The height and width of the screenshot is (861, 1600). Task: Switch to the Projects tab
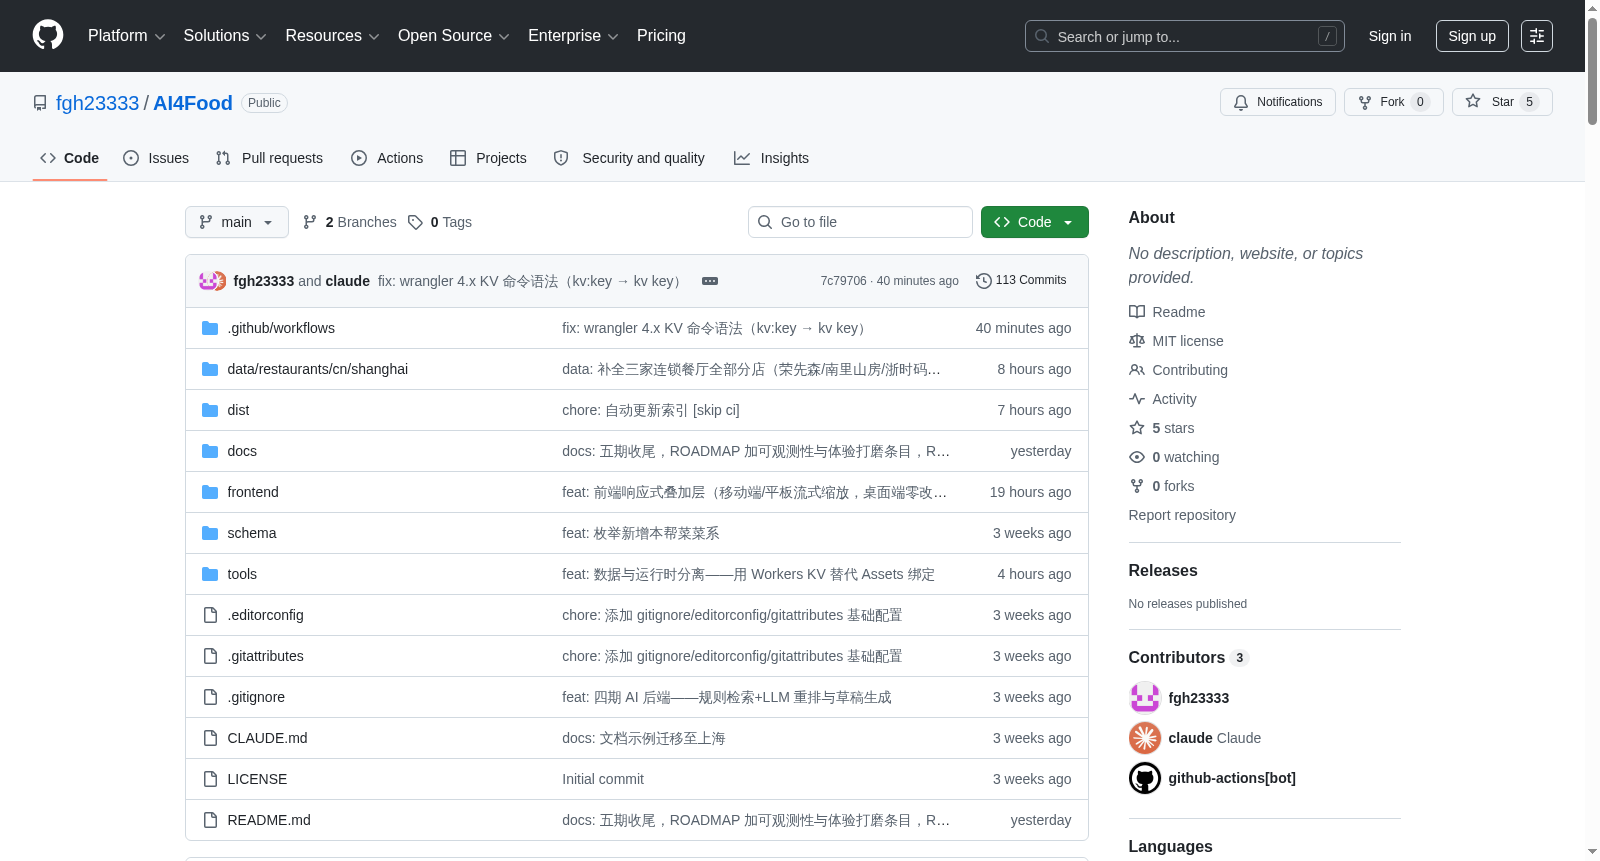click(488, 158)
